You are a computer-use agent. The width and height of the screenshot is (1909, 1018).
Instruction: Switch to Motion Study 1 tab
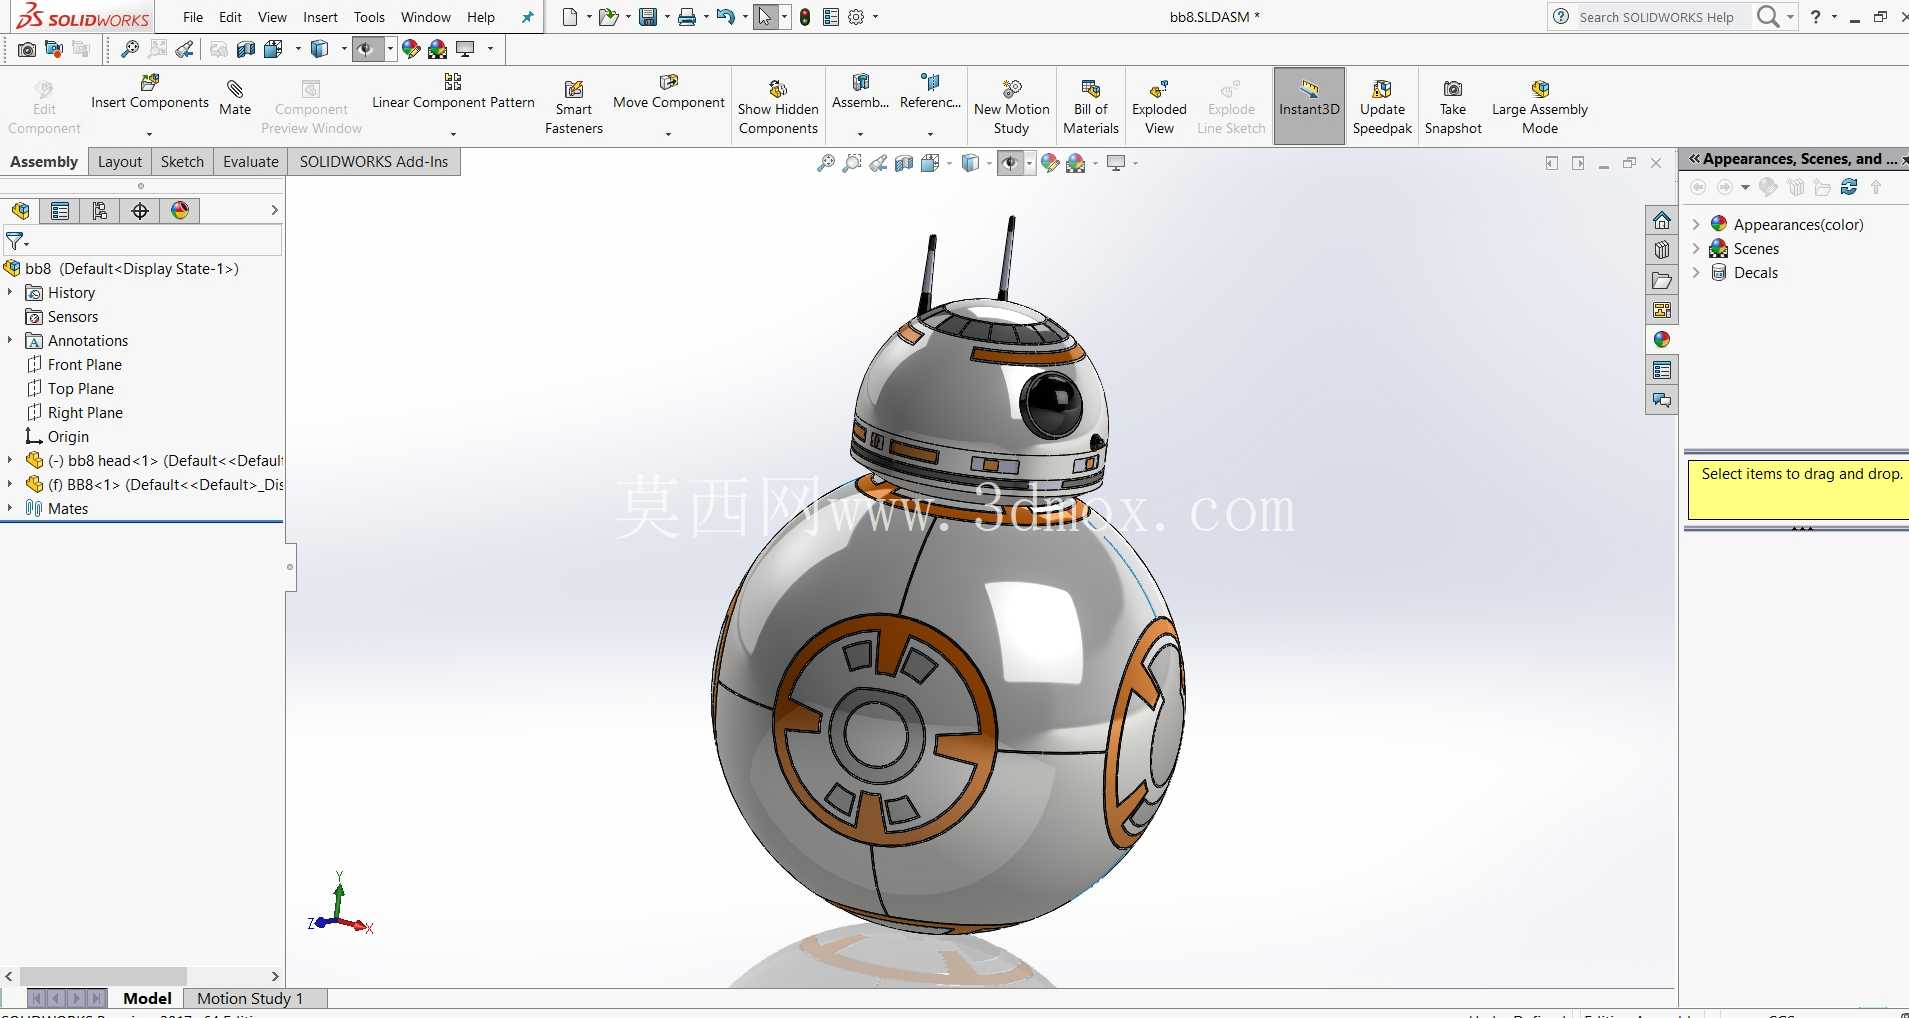point(250,998)
